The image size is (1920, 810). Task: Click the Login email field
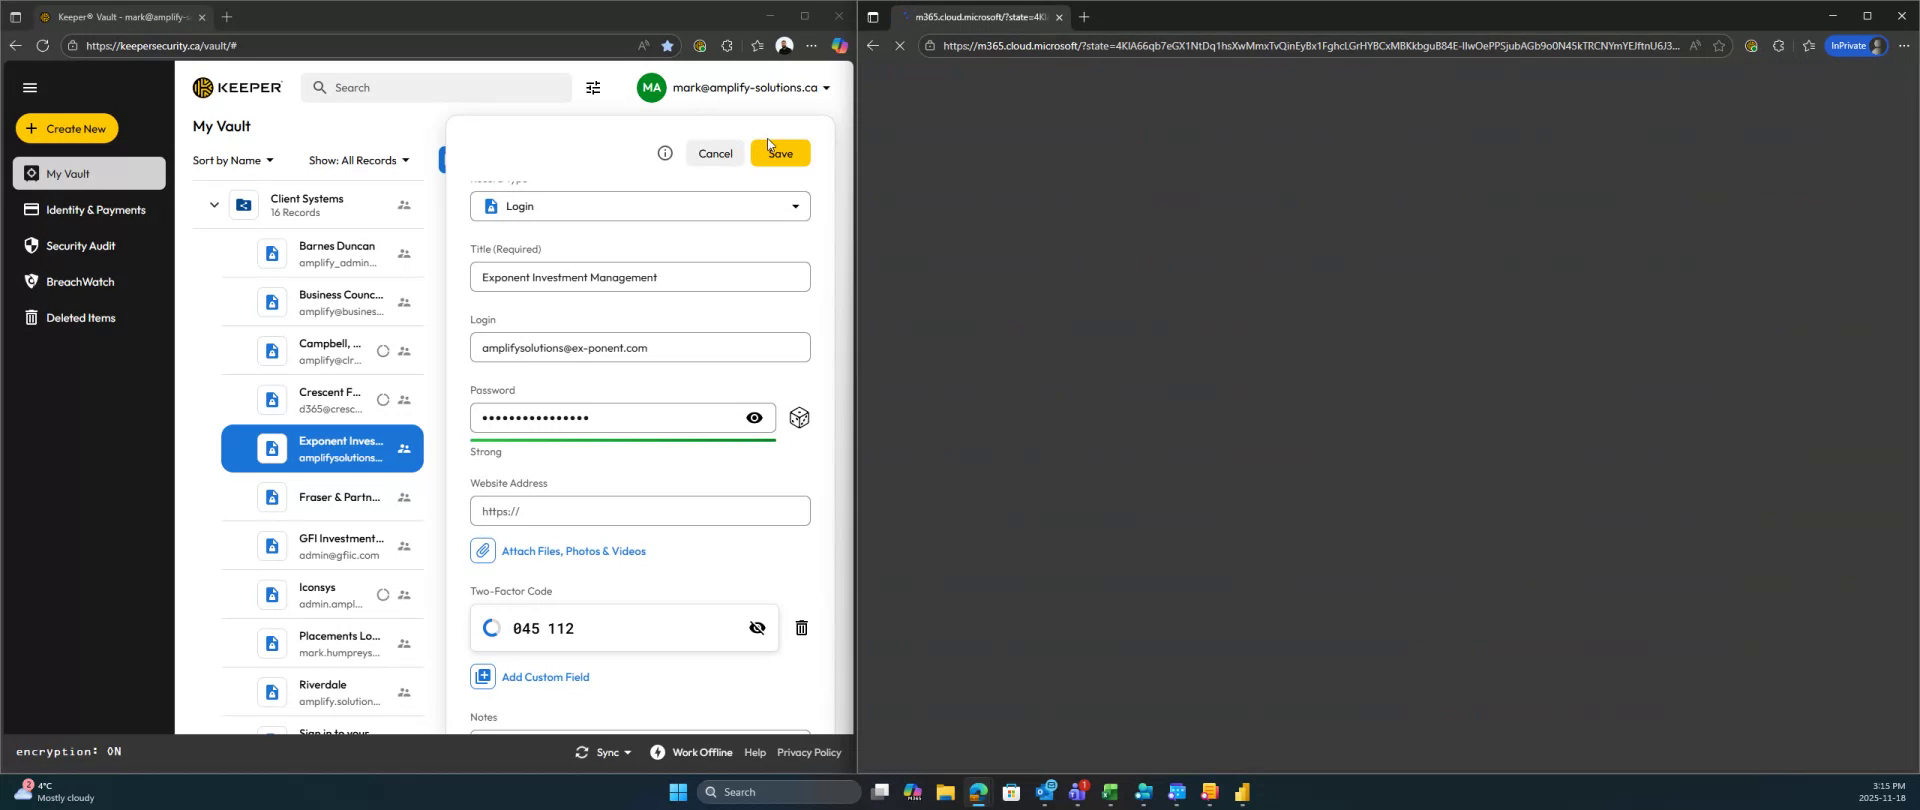[640, 348]
